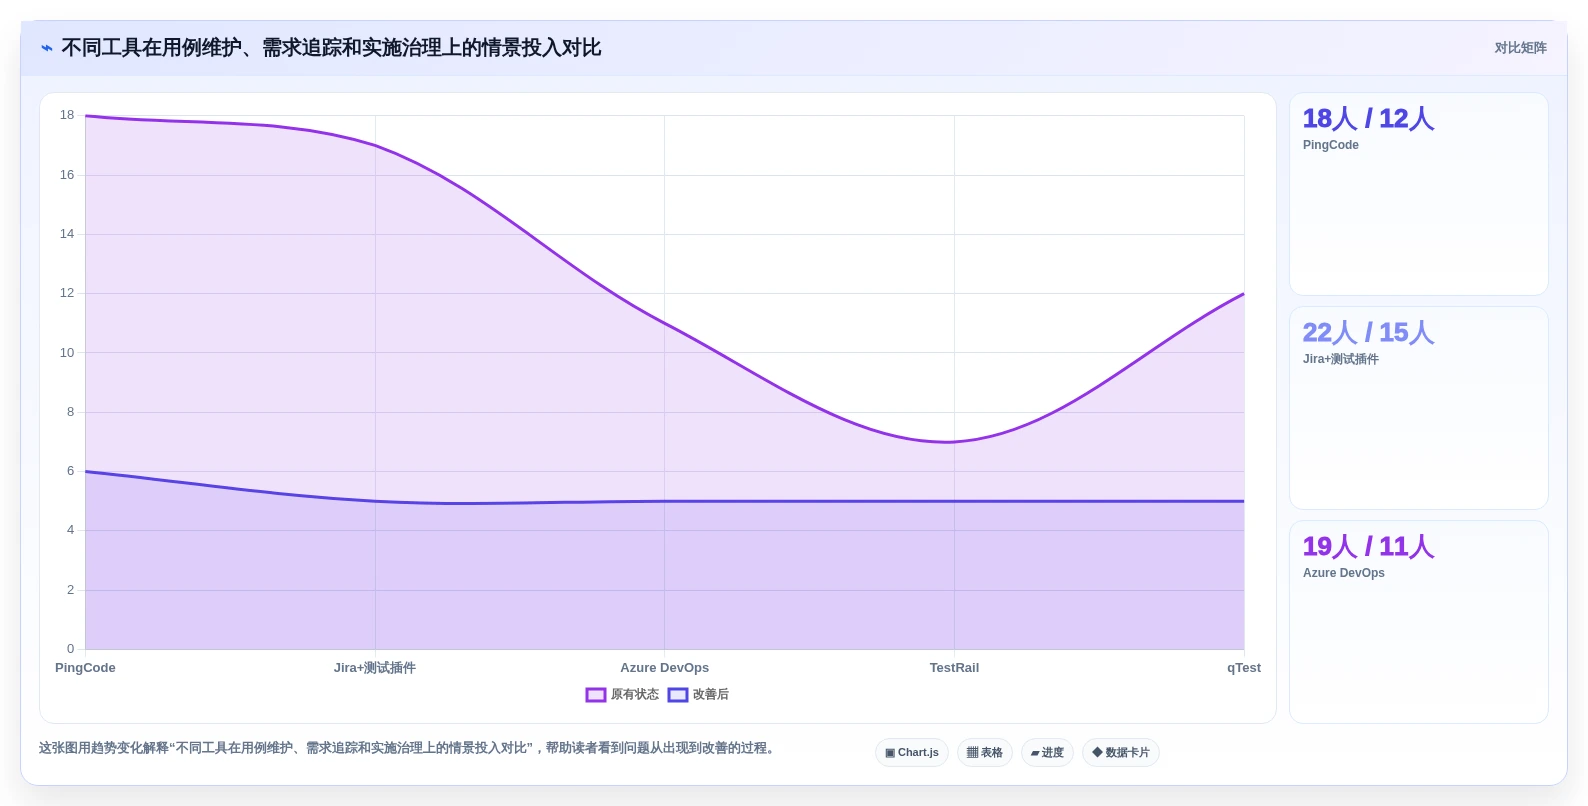This screenshot has height=806, width=1588.
Task: Click the 改善后 legend label
Action: [711, 695]
